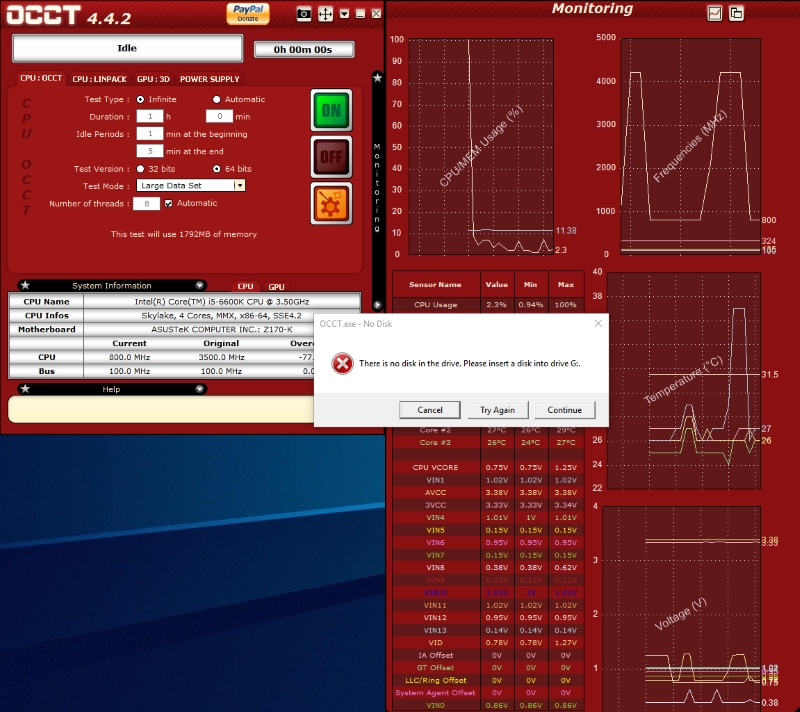This screenshot has height=712, width=800.
Task: Click the CPU Name value cell
Action: [x=222, y=301]
